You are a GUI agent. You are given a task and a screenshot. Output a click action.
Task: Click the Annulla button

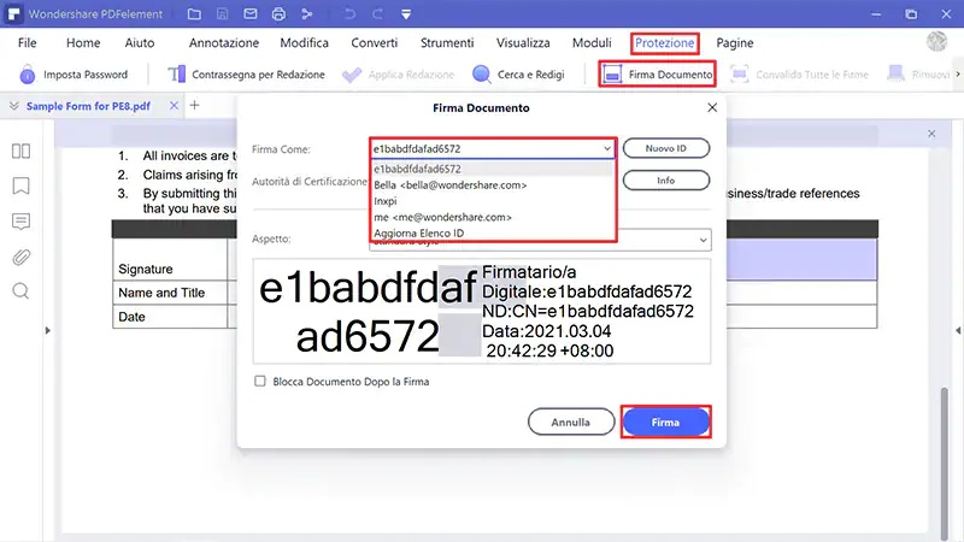point(571,422)
